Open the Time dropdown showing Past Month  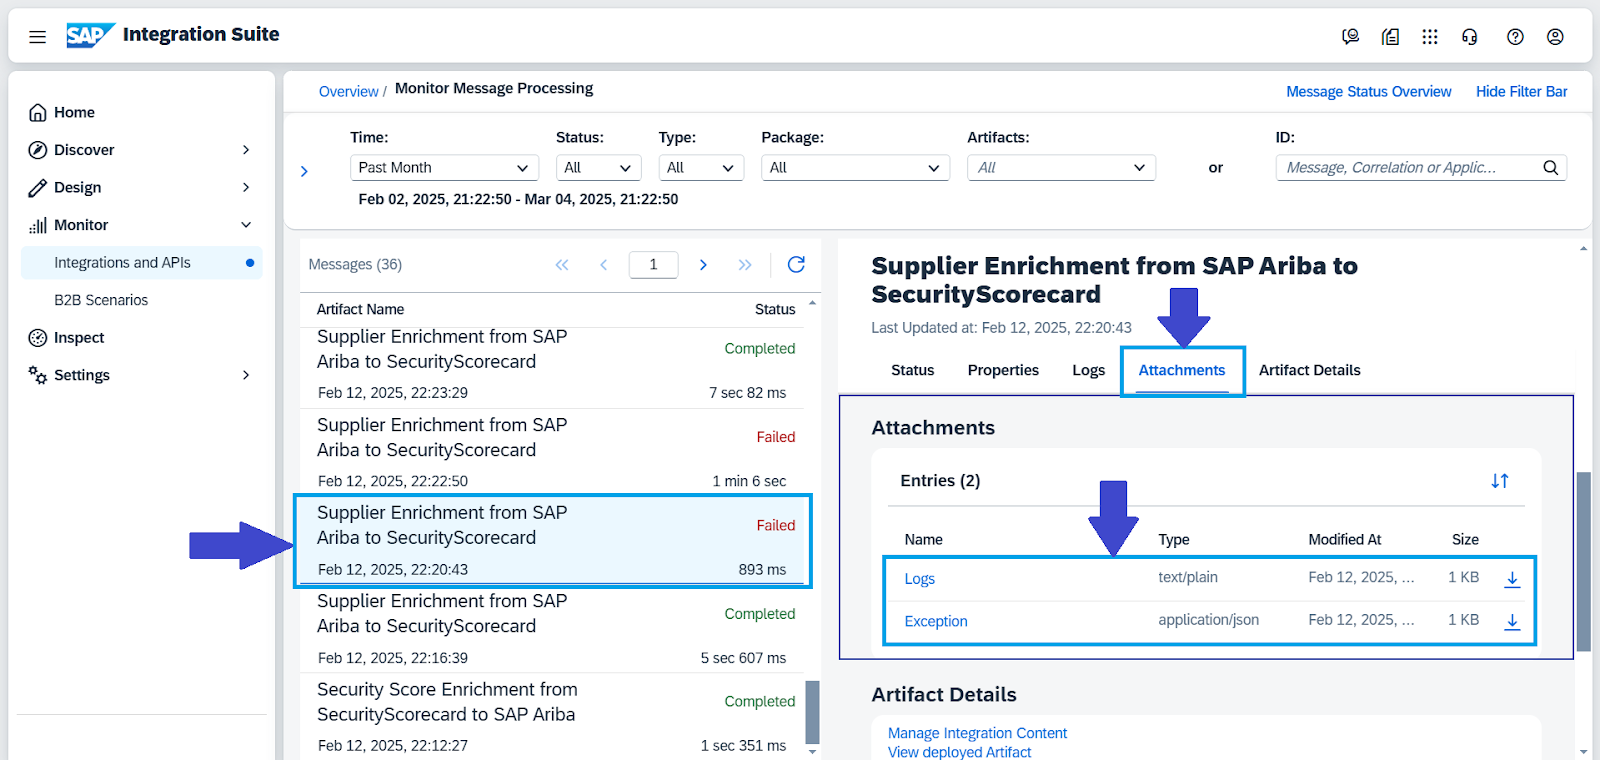(x=444, y=168)
